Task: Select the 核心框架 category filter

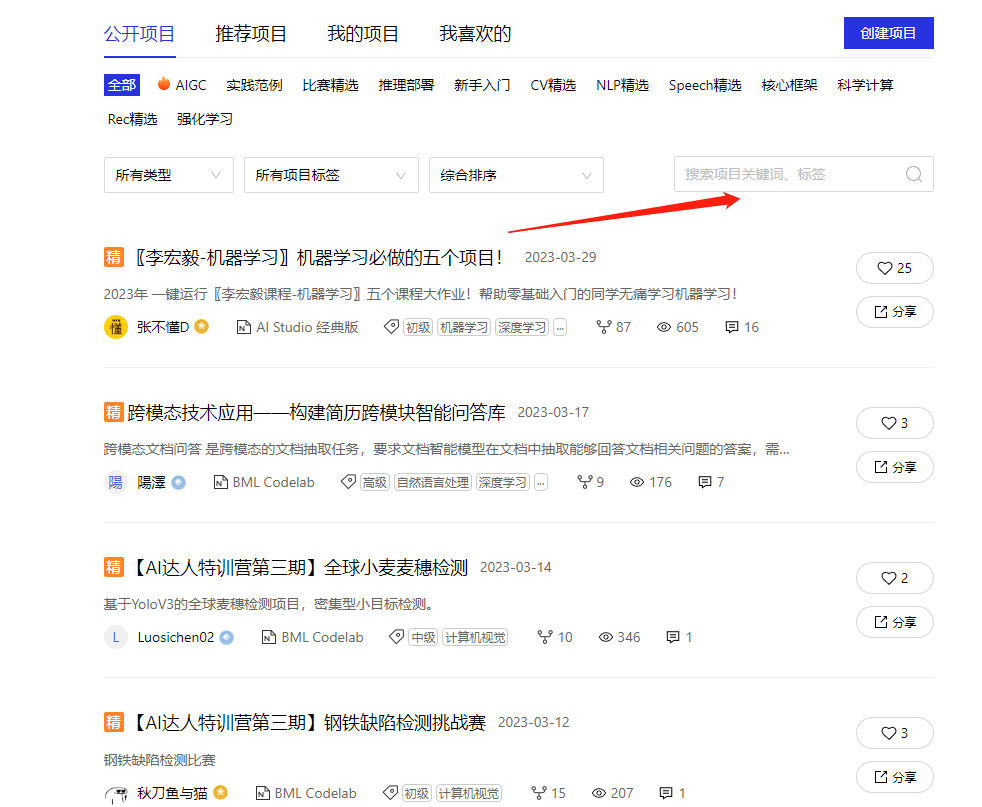Action: pyautogui.click(x=789, y=85)
